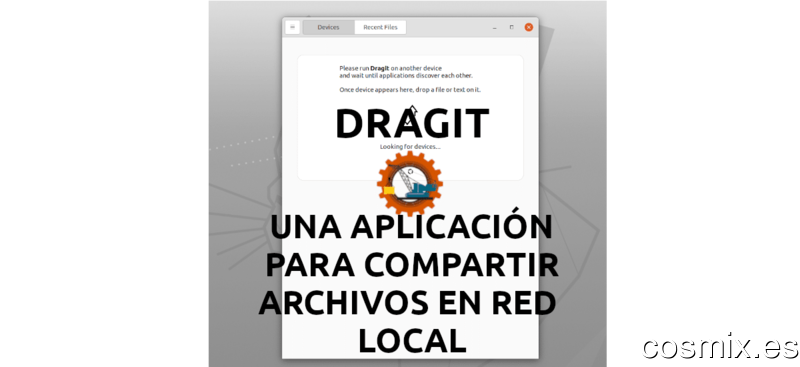Click the 'ARCHIVOS EN RED' caption line

(407, 303)
